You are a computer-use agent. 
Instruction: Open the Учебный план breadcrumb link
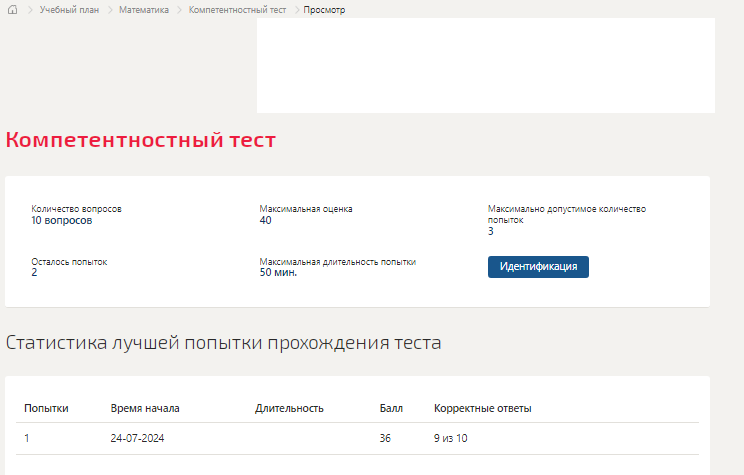pyautogui.click(x=69, y=10)
